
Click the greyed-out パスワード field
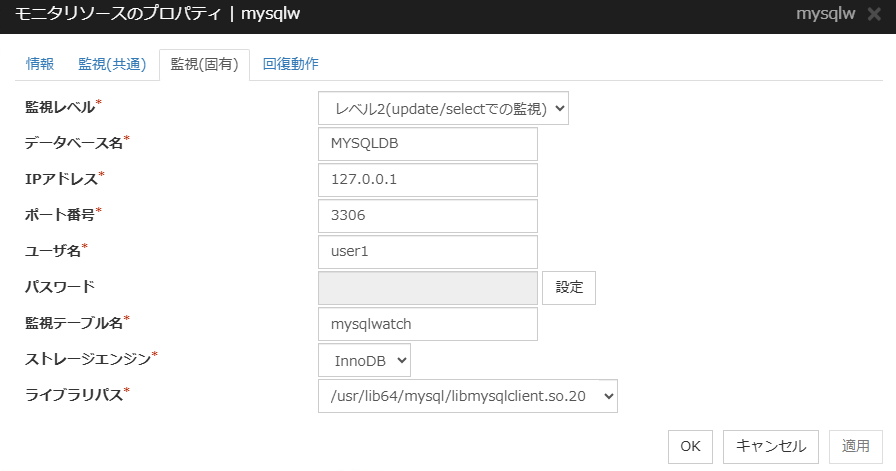427,288
